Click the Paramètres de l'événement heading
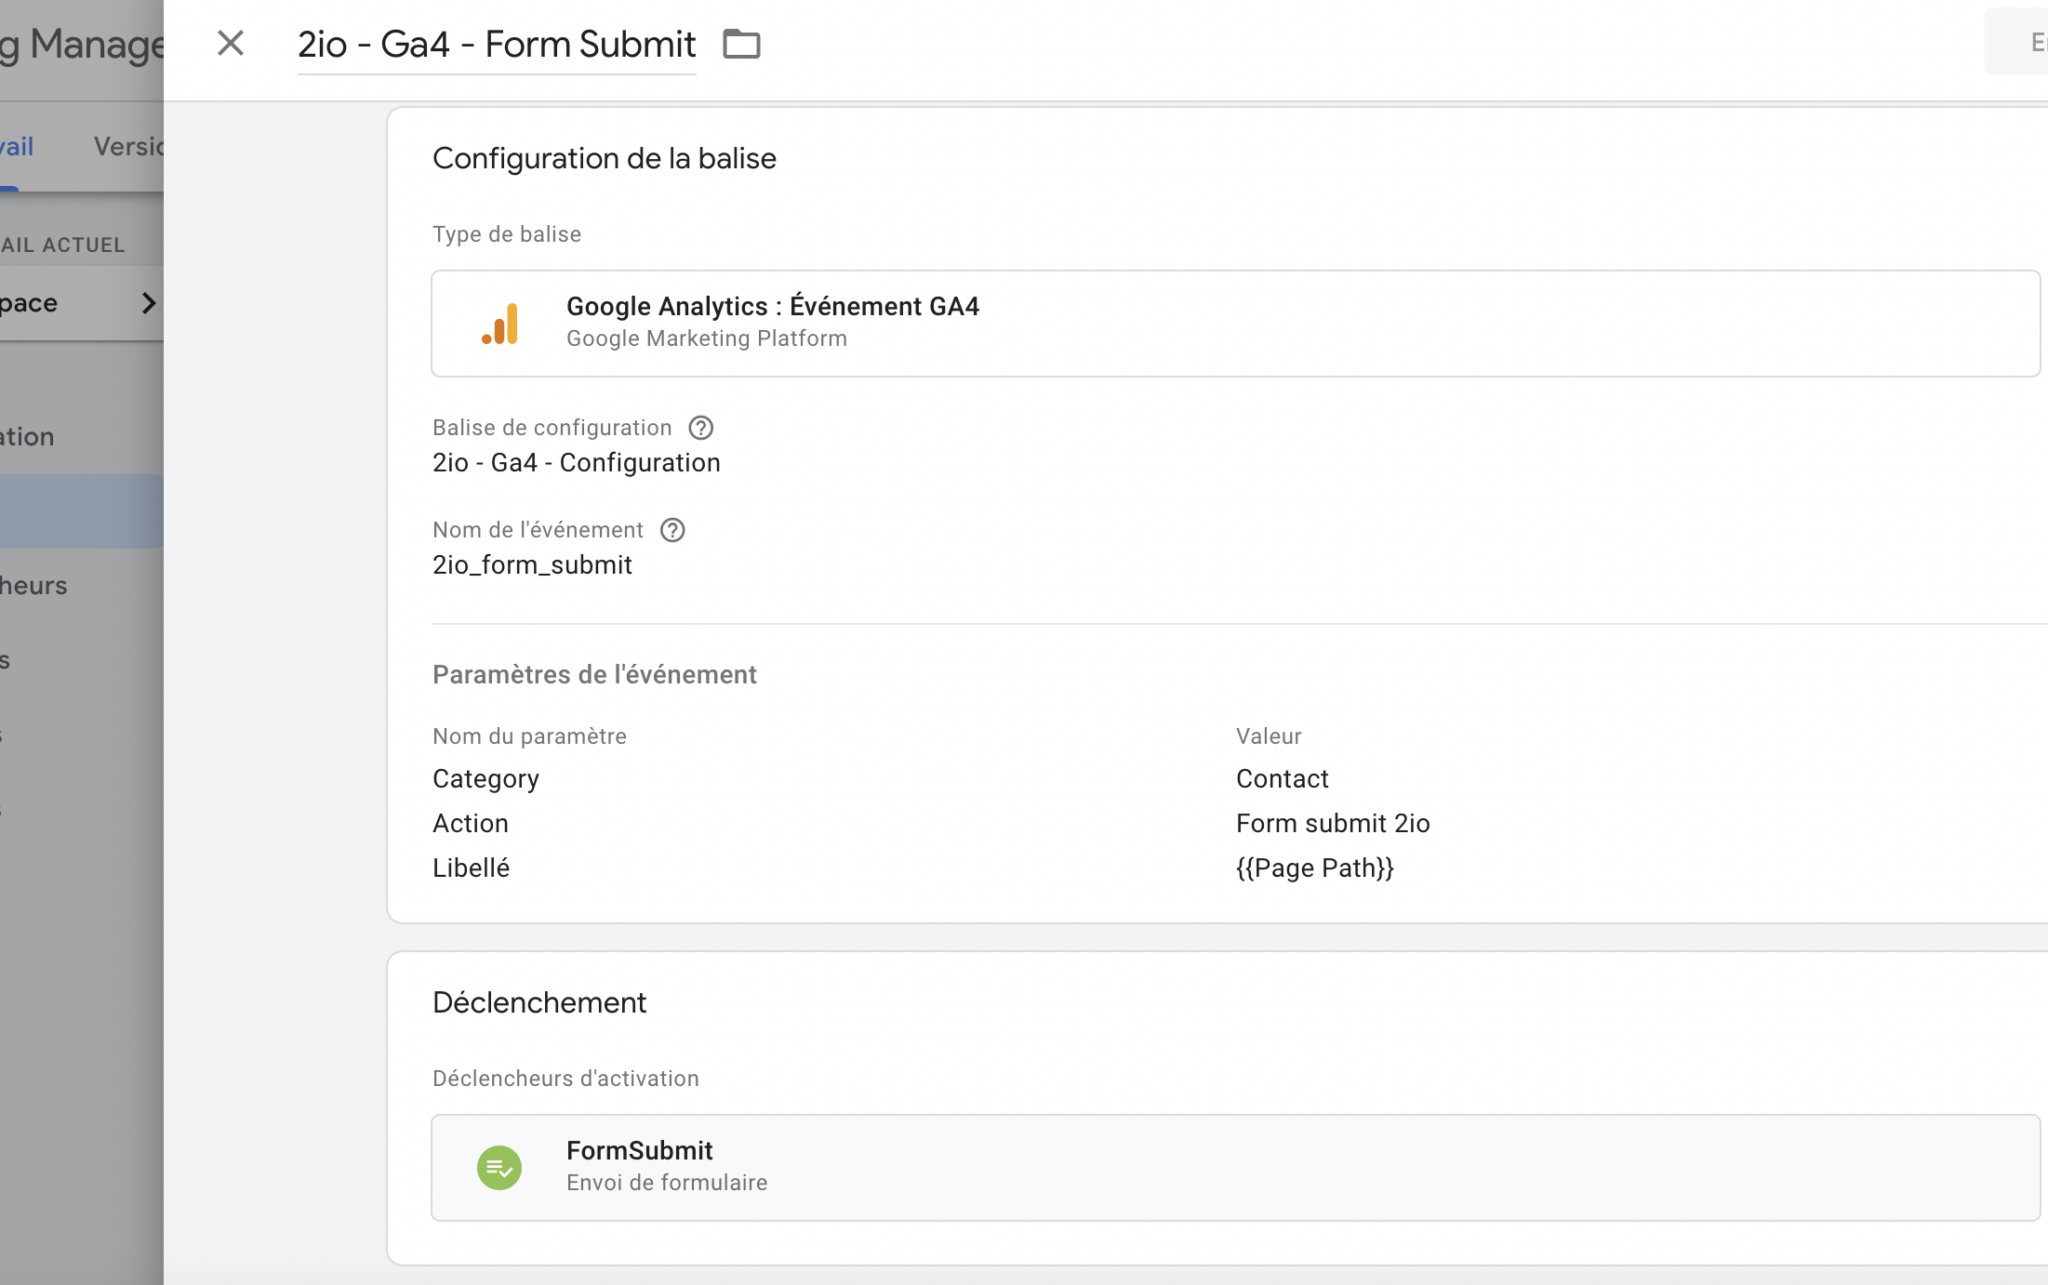This screenshot has width=2048, height=1285. click(594, 675)
